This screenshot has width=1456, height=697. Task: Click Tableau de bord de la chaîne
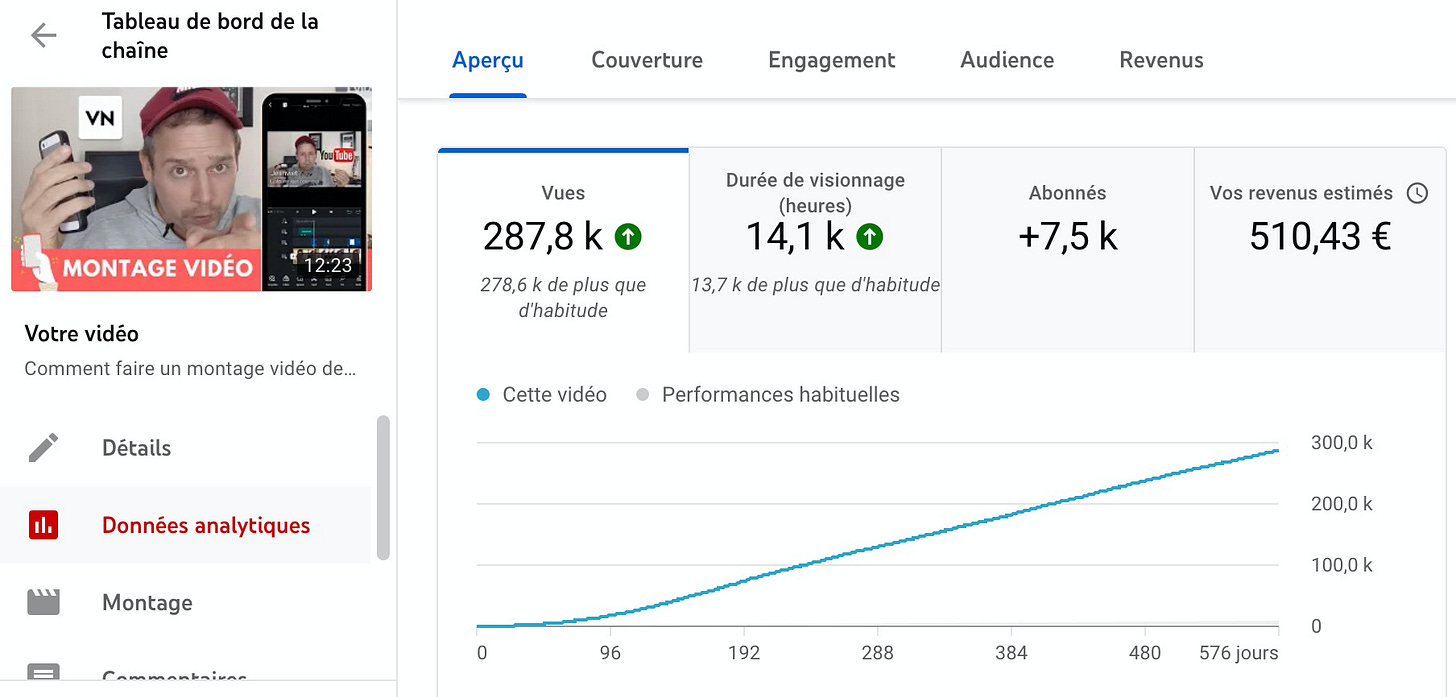pyautogui.click(x=210, y=36)
